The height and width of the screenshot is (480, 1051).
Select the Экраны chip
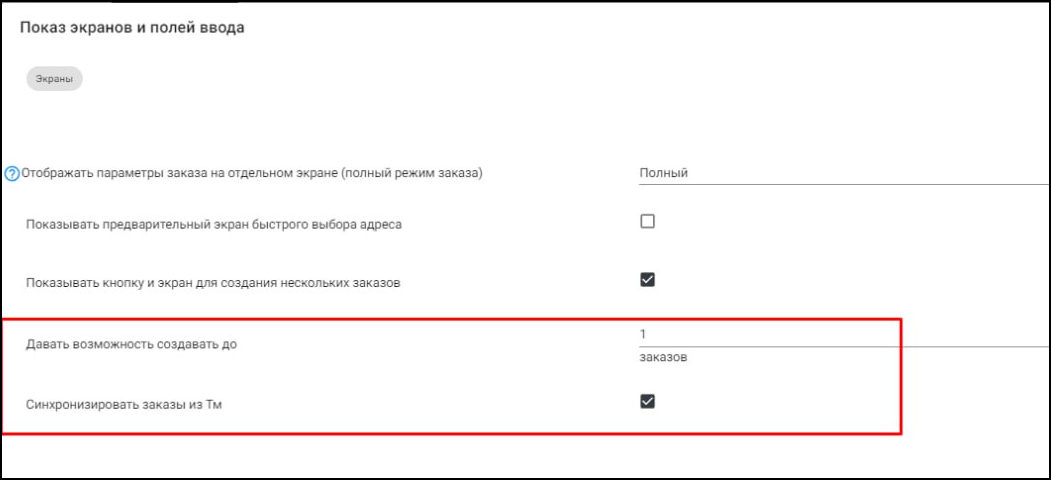coord(54,80)
